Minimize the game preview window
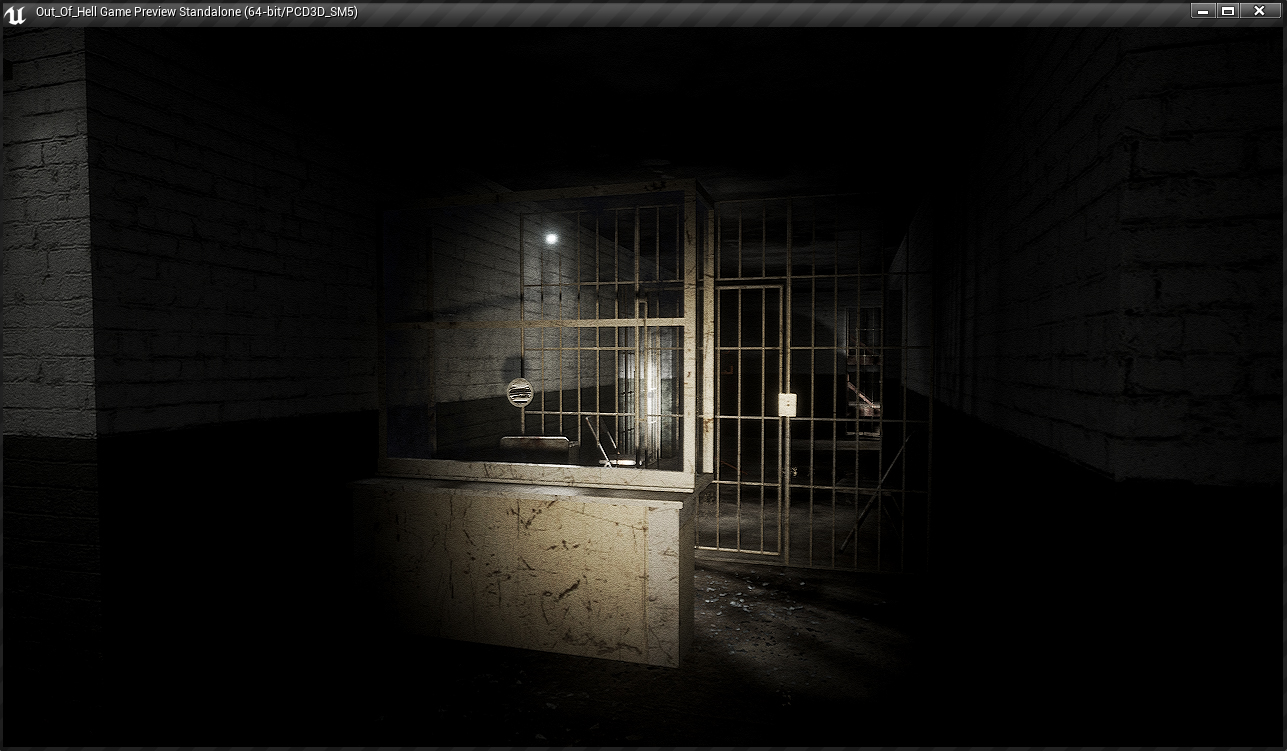This screenshot has height=751, width=1287. click(x=1203, y=11)
